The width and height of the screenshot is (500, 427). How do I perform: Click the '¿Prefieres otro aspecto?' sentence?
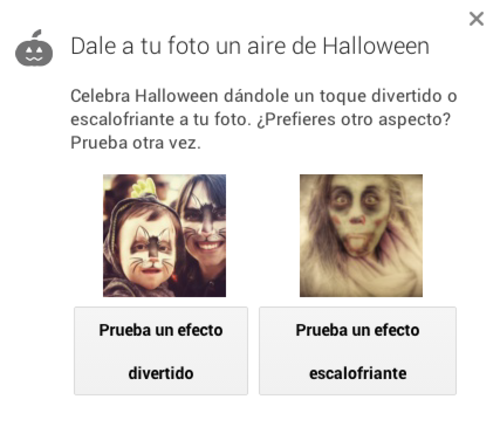pos(354,120)
